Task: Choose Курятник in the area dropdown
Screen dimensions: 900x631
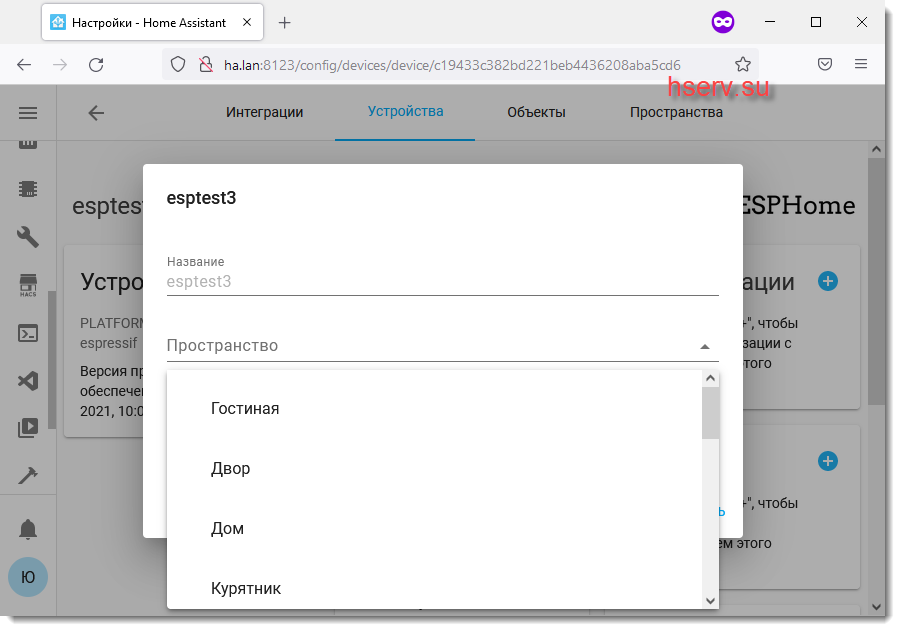Action: pyautogui.click(x=246, y=589)
